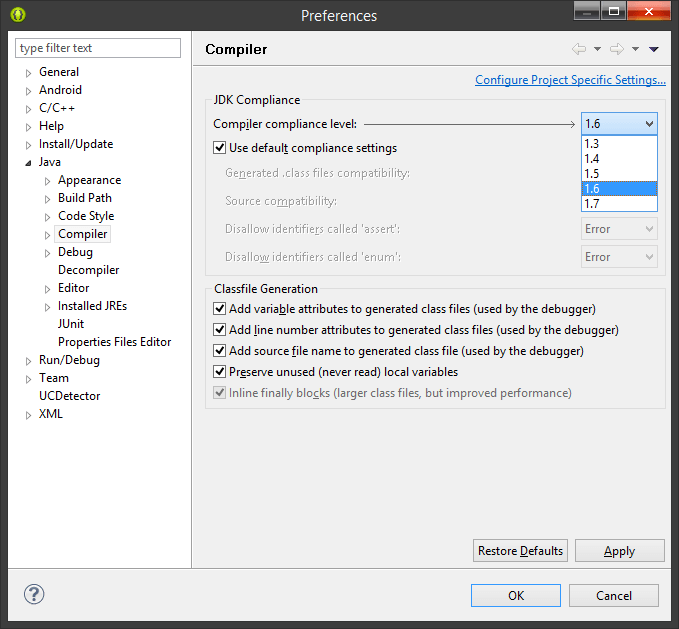Select 1.7 from compliance level list
Image resolution: width=679 pixels, height=629 pixels.
click(x=619, y=203)
